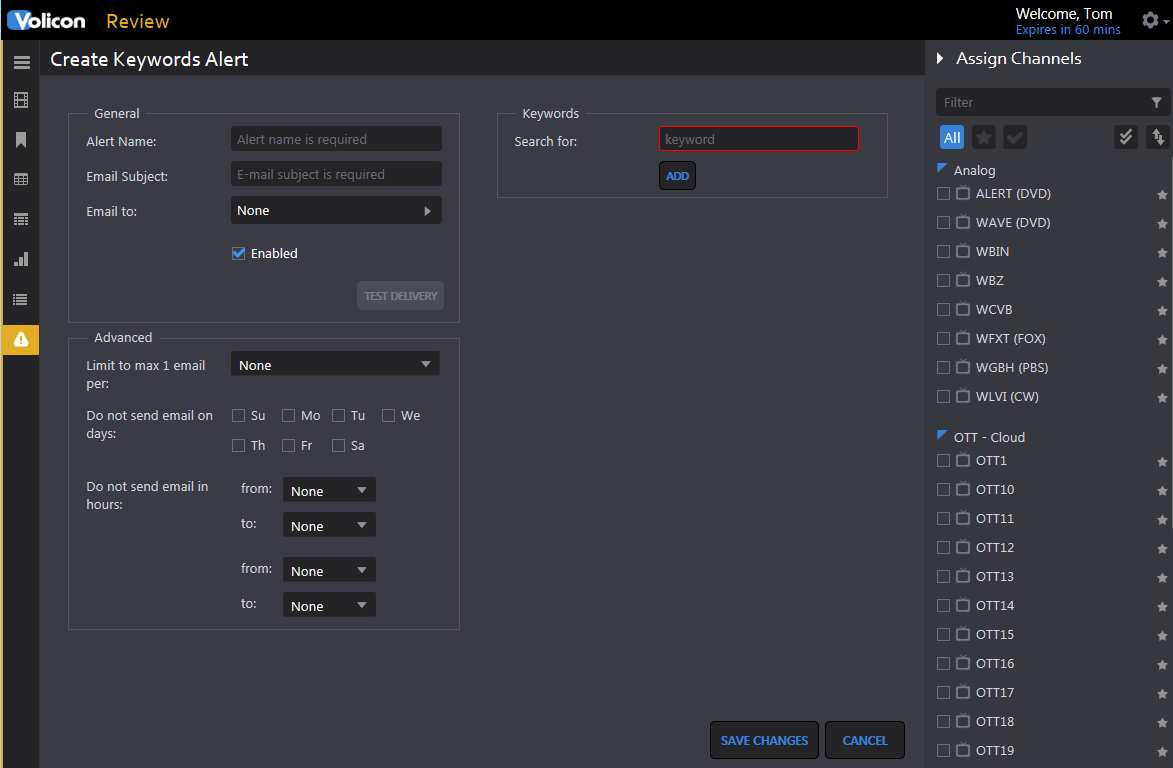Open the first to hours dropdown
The height and width of the screenshot is (768, 1173).
coord(329,526)
